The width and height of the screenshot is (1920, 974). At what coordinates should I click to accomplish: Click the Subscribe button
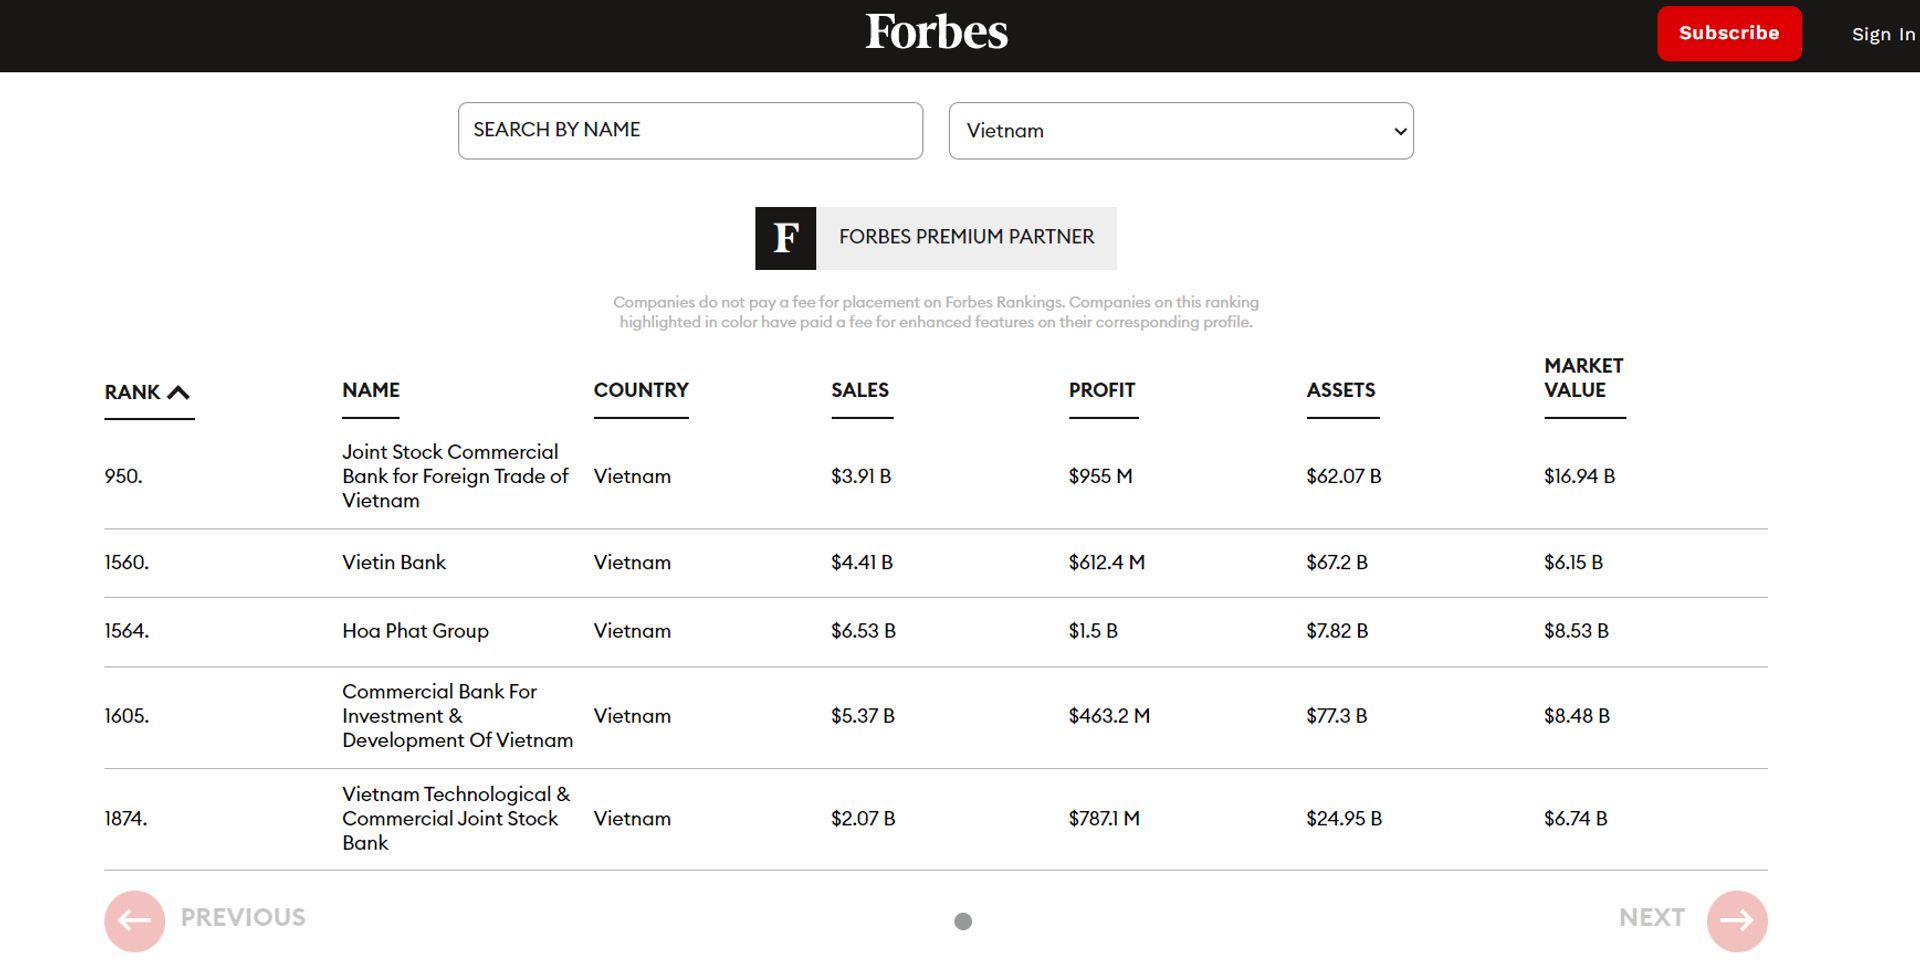pos(1729,33)
